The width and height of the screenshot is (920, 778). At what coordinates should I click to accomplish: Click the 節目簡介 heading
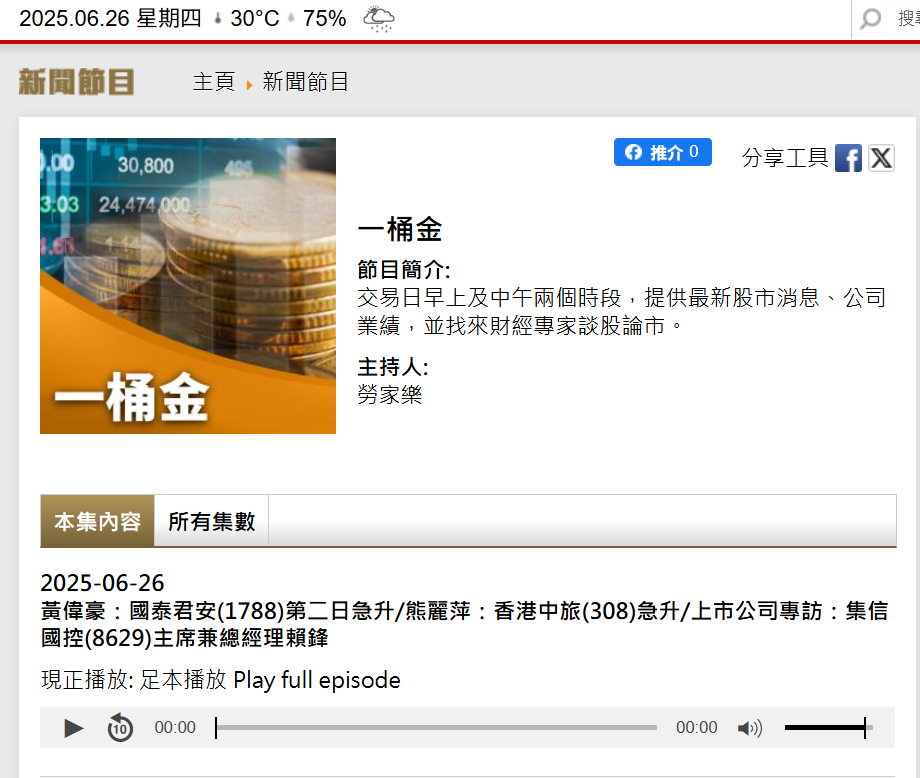click(x=404, y=270)
